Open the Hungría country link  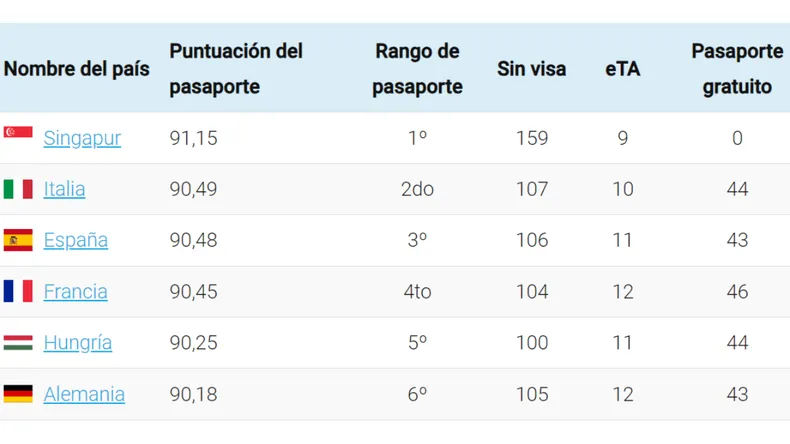coord(78,343)
